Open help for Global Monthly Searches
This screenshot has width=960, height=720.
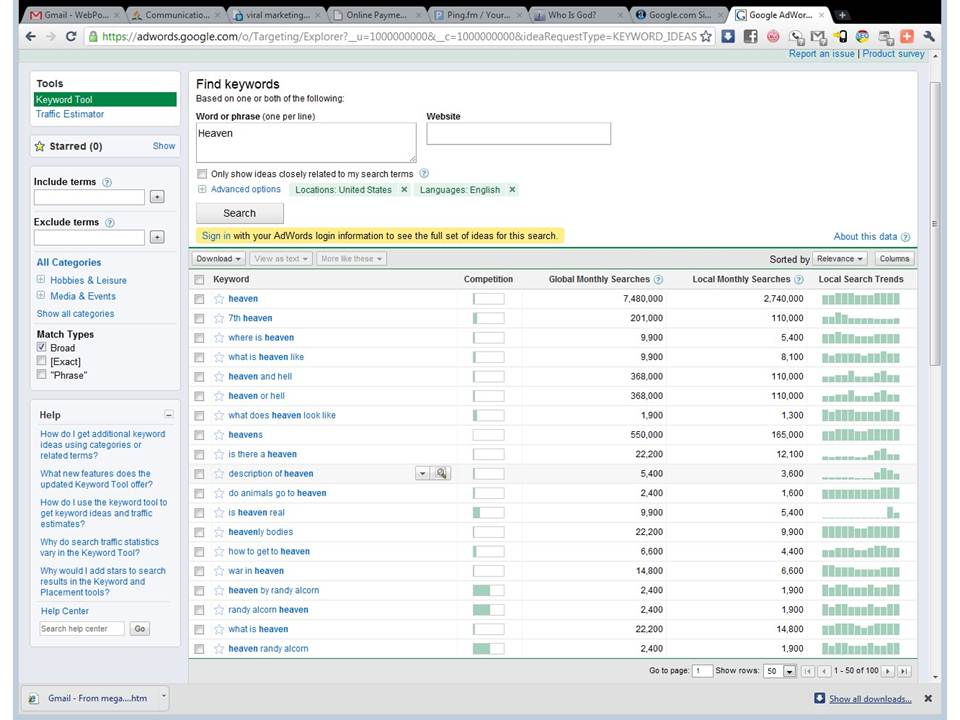658,280
